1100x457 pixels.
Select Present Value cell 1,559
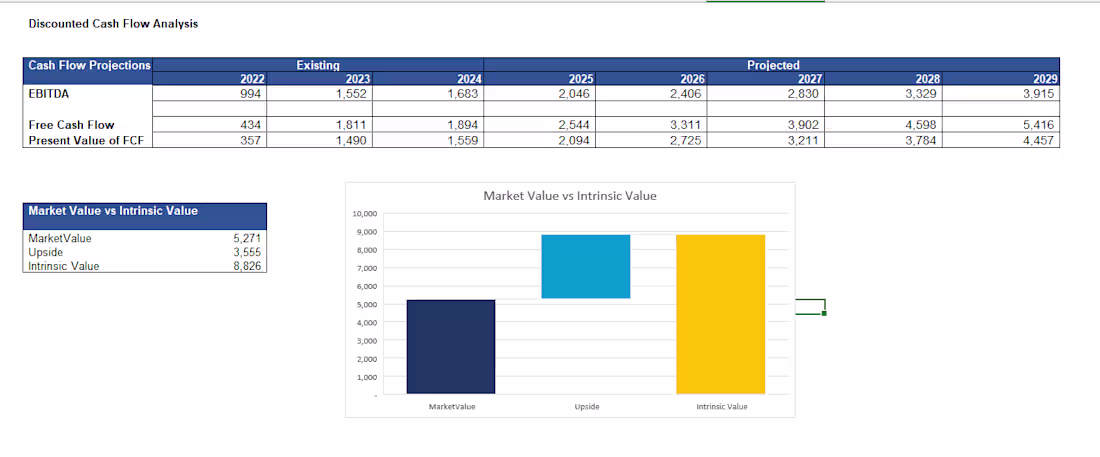(427, 140)
